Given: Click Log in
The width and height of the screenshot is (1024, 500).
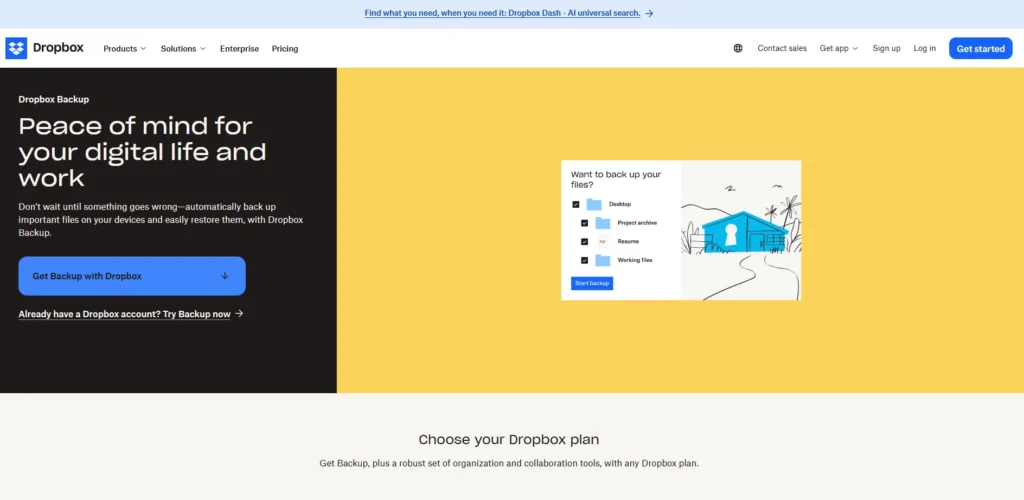Looking at the screenshot, I should click(924, 48).
